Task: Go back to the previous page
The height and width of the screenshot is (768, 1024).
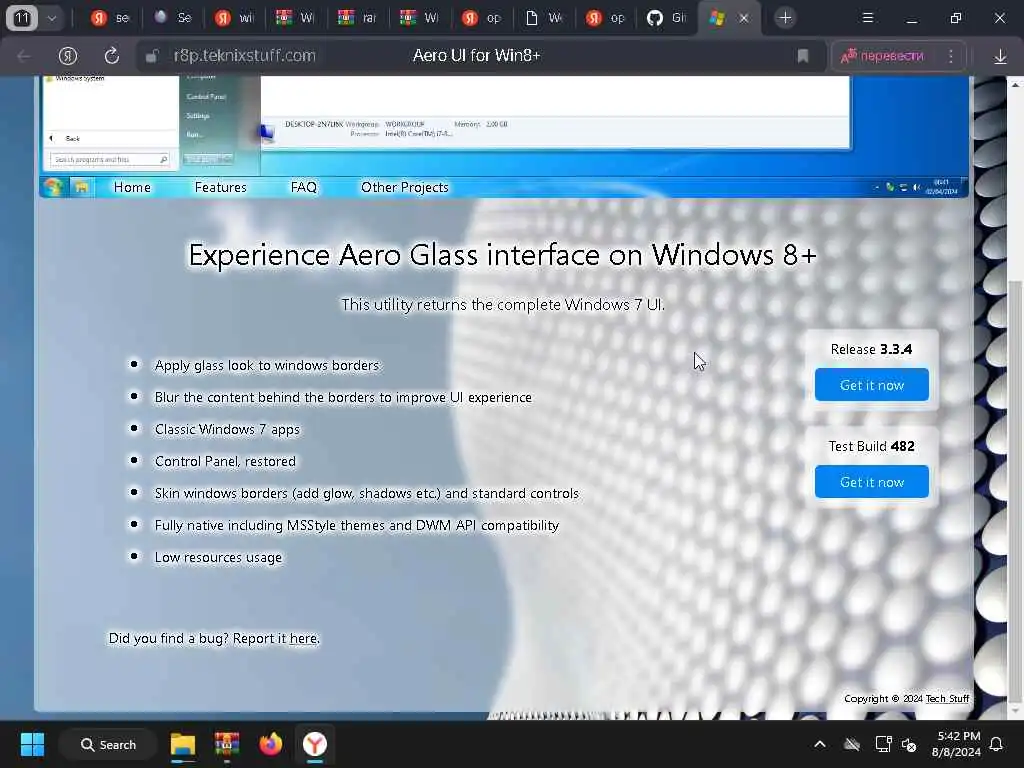Action: [x=24, y=56]
